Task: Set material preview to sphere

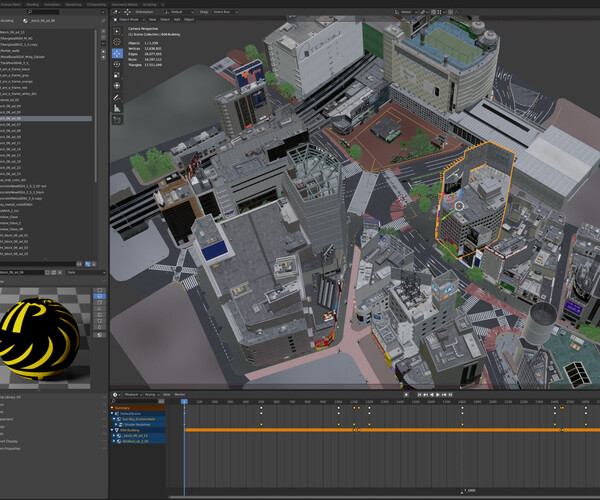Action: [100, 296]
